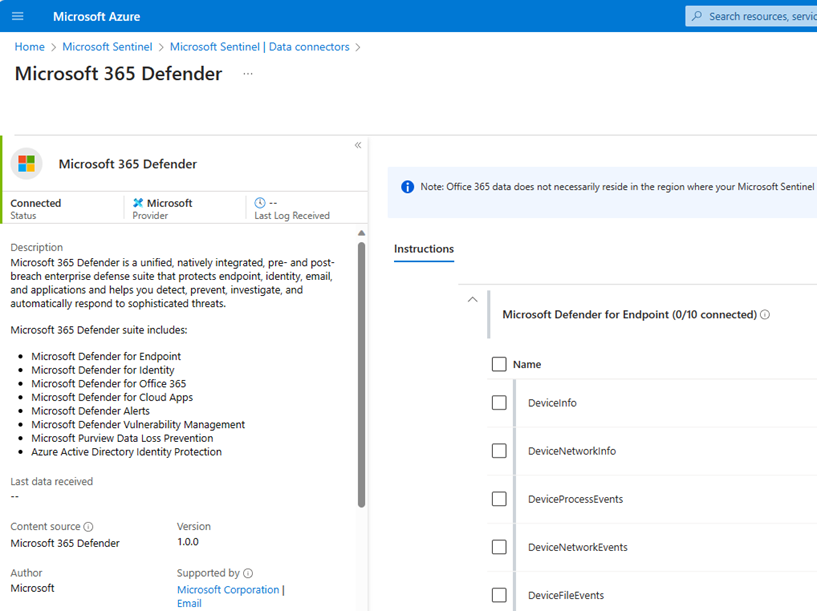Click info icon beside Defender for Endpoint heading
Viewport: 817px width, 611px height.
click(x=765, y=315)
